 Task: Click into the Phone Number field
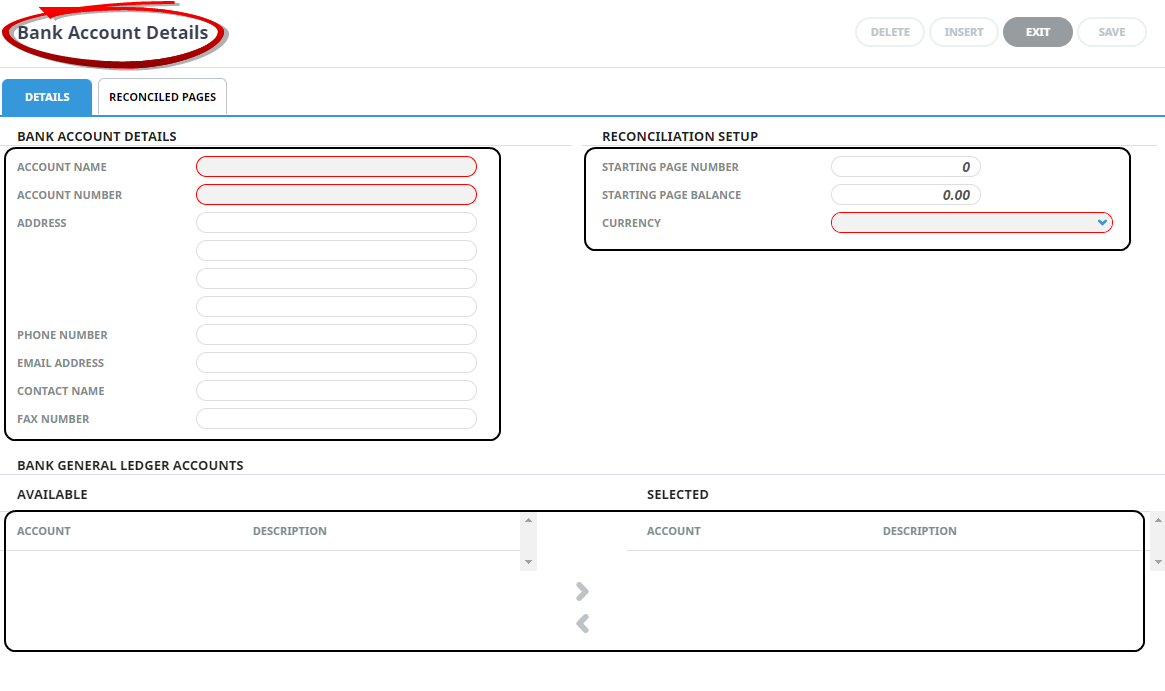[x=336, y=335]
